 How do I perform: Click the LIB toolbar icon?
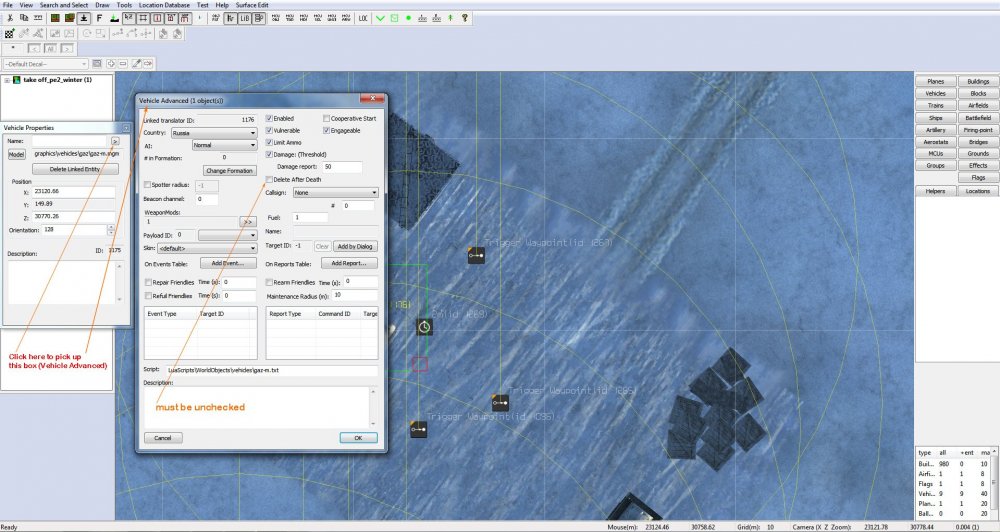point(245,18)
